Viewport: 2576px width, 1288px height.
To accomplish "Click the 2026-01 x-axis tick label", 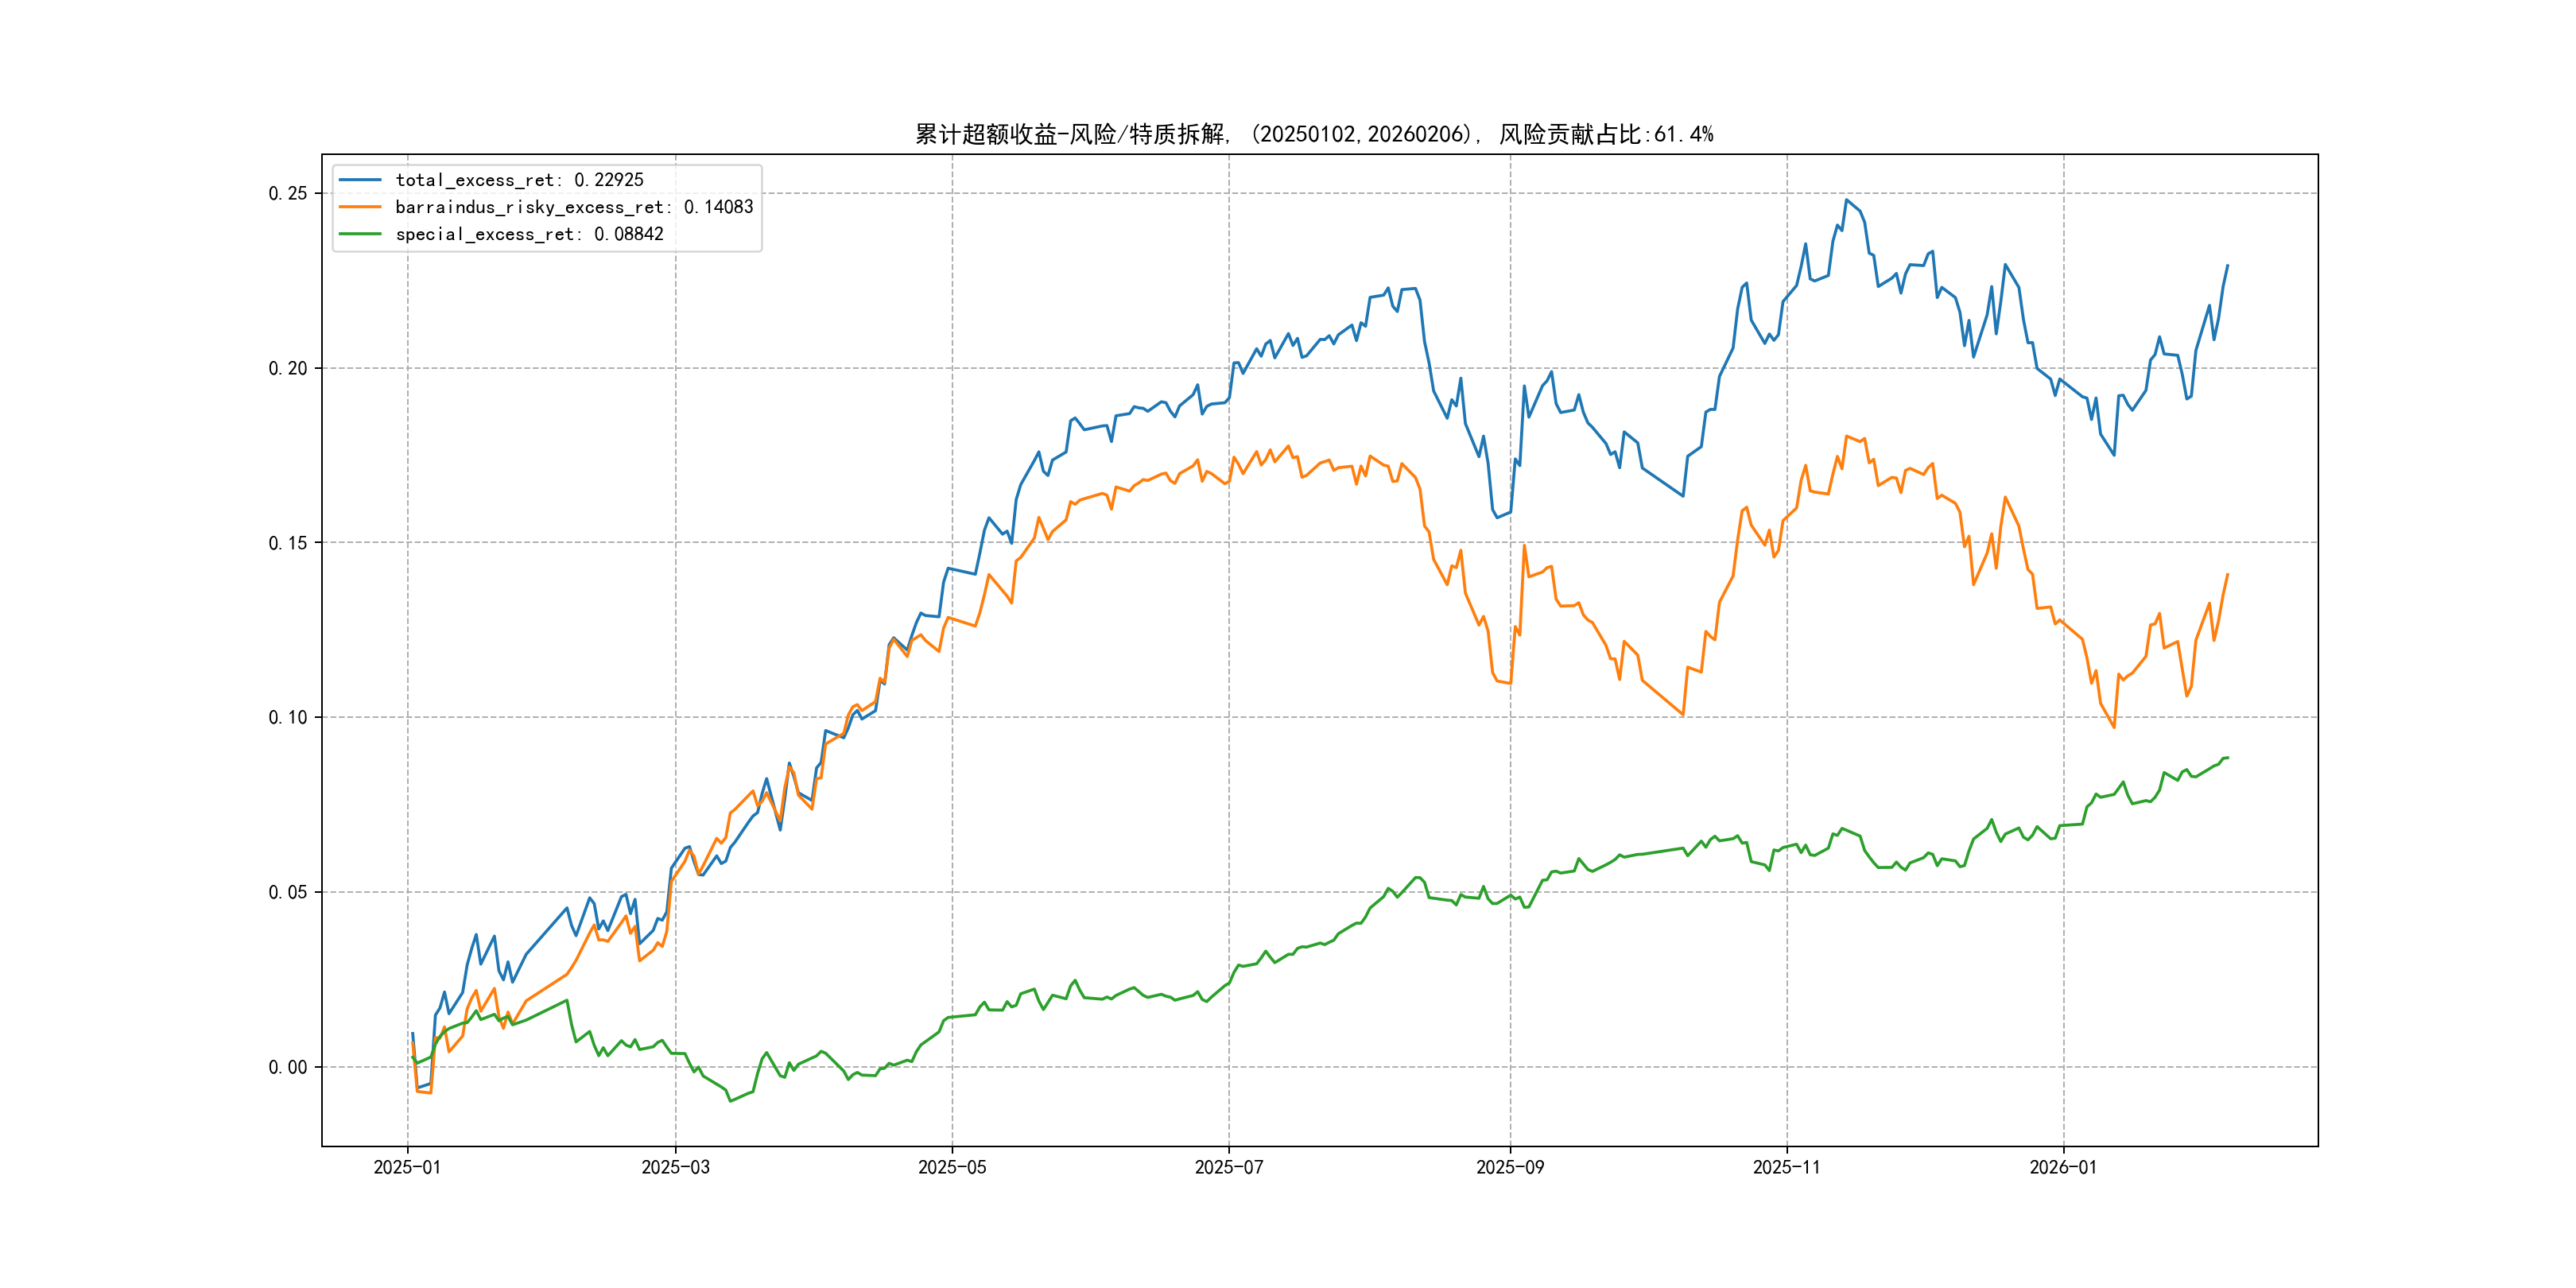I will (x=2063, y=1168).
